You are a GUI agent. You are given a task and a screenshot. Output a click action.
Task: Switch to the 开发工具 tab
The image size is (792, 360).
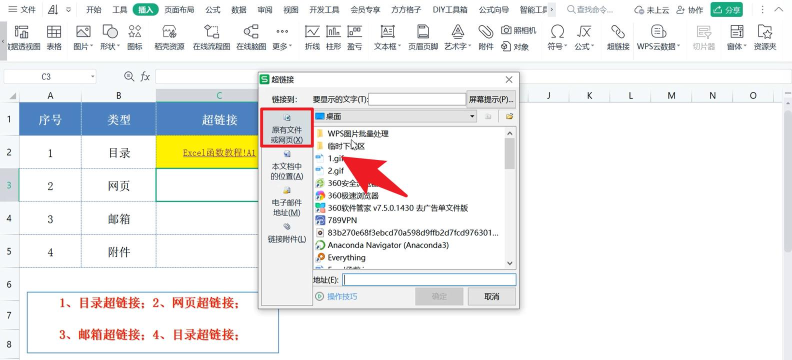[x=324, y=10]
